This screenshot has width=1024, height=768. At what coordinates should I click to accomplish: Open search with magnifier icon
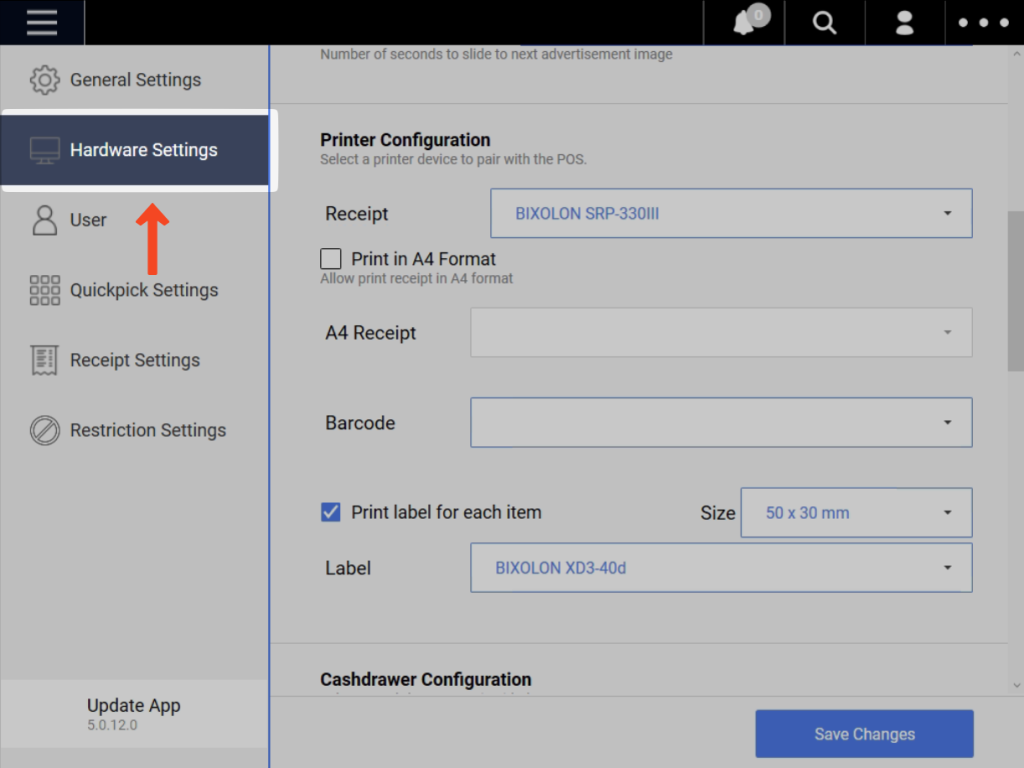[x=825, y=23]
